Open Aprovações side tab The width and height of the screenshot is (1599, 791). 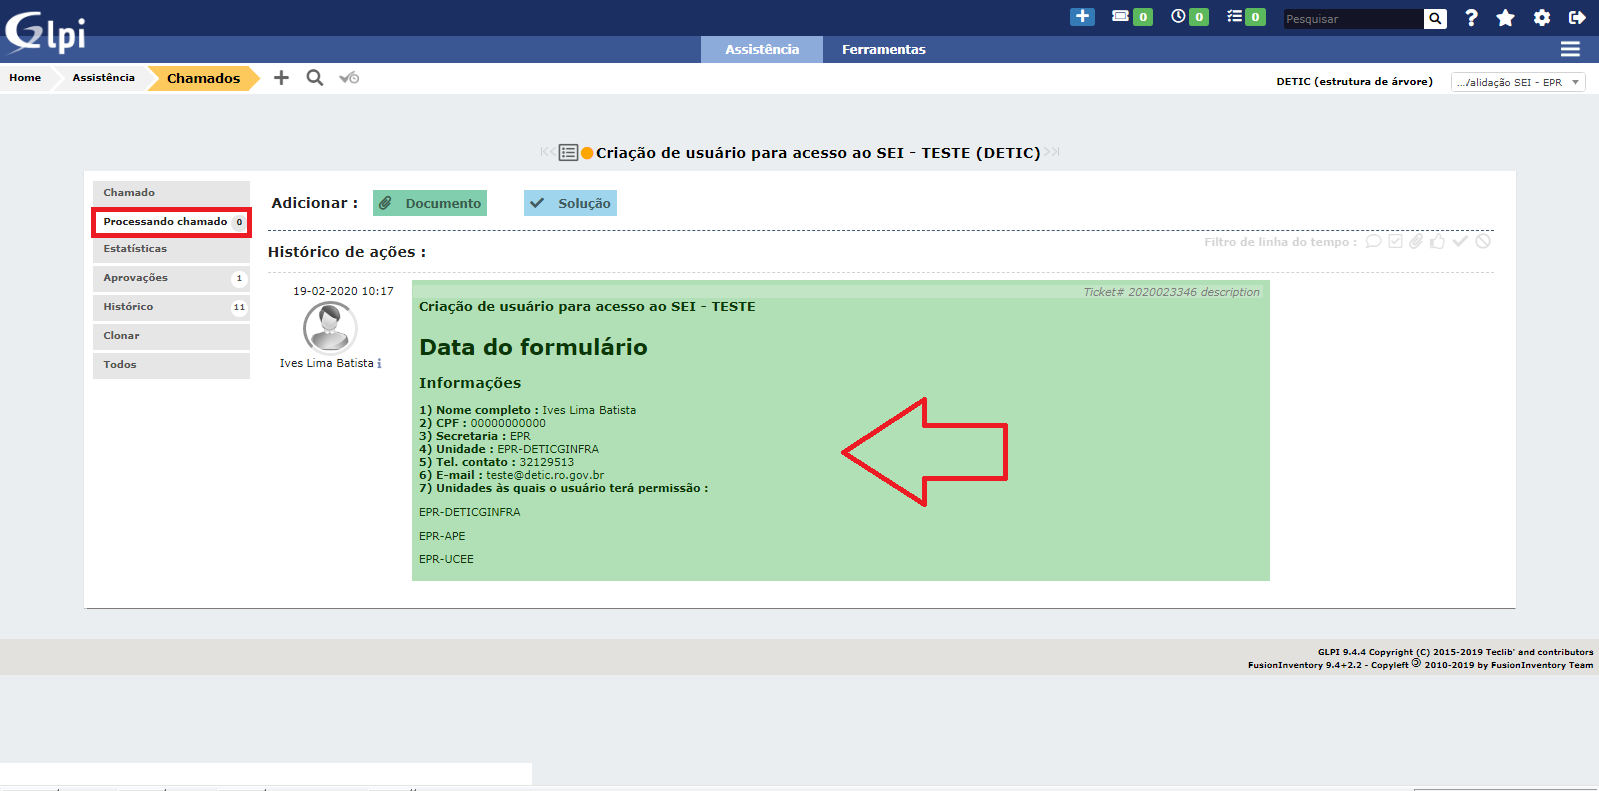[x=171, y=278]
